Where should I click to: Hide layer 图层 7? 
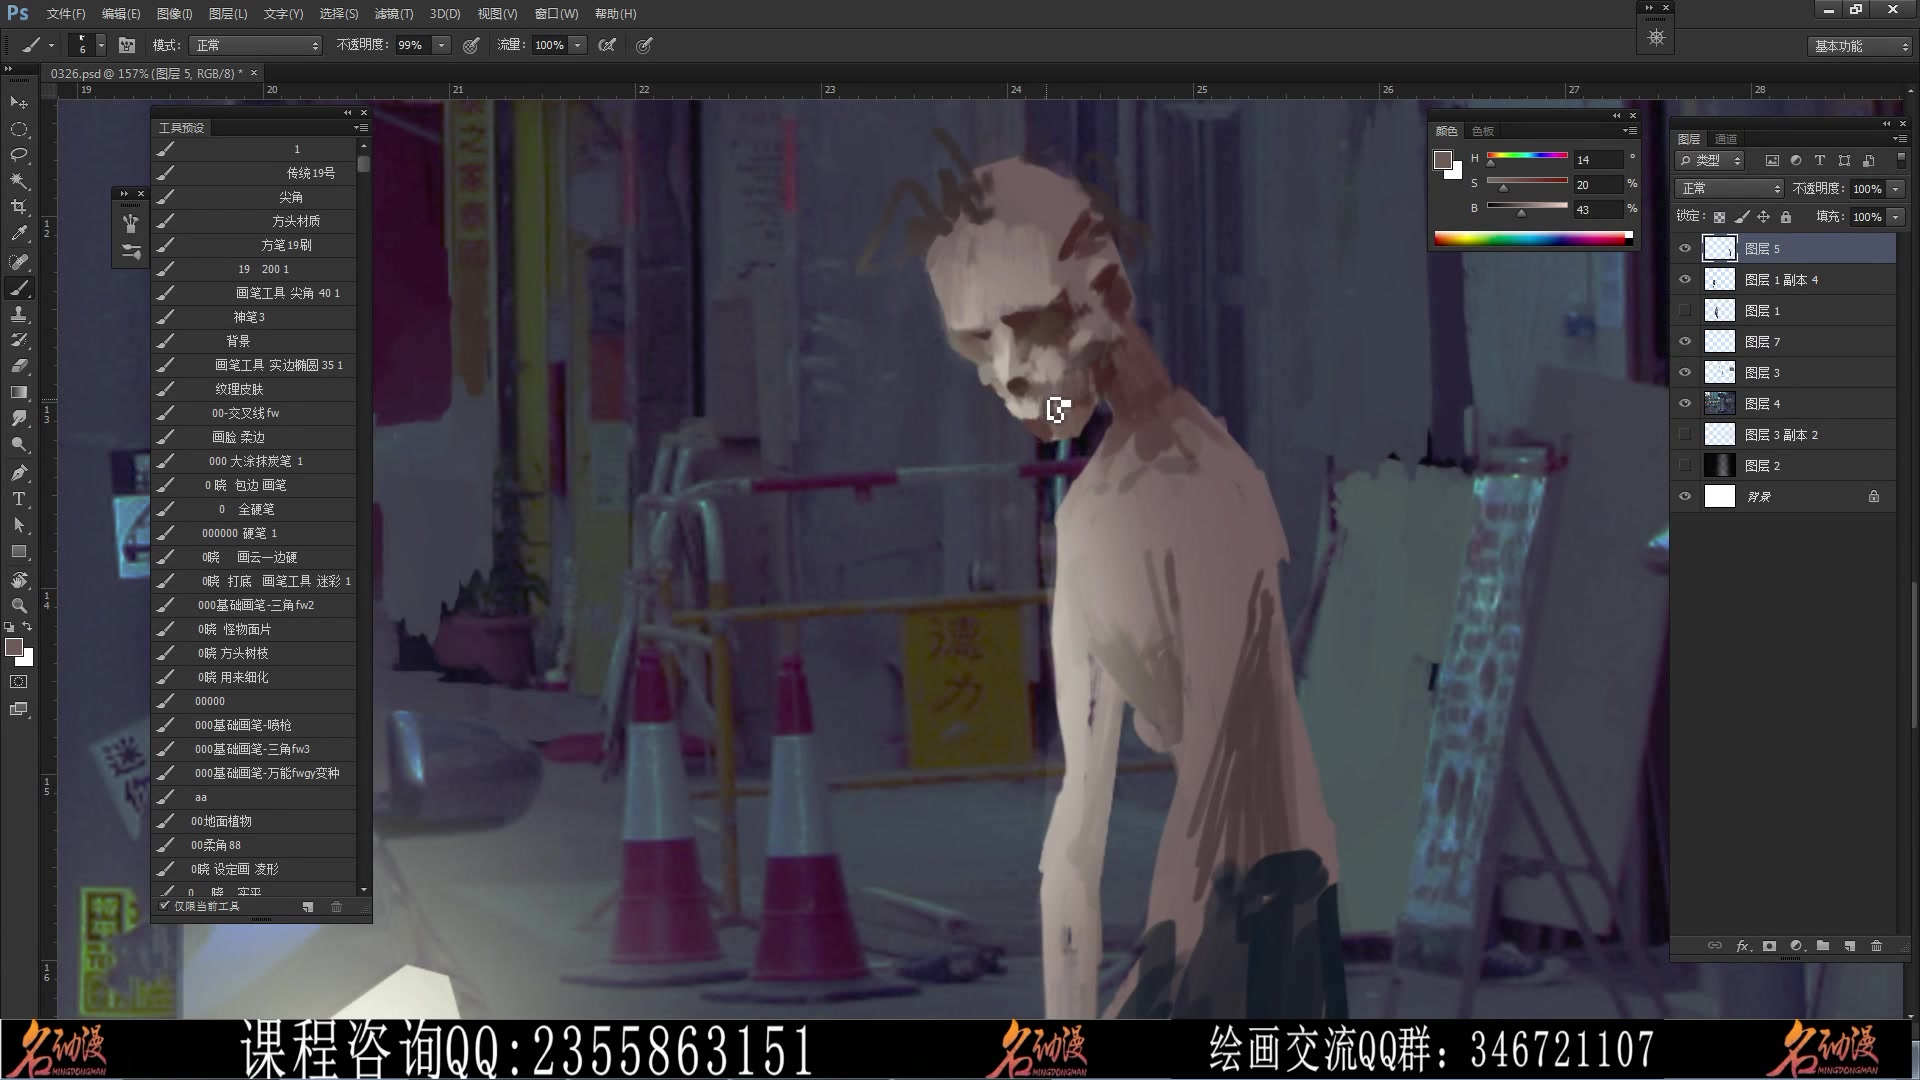click(x=1685, y=342)
